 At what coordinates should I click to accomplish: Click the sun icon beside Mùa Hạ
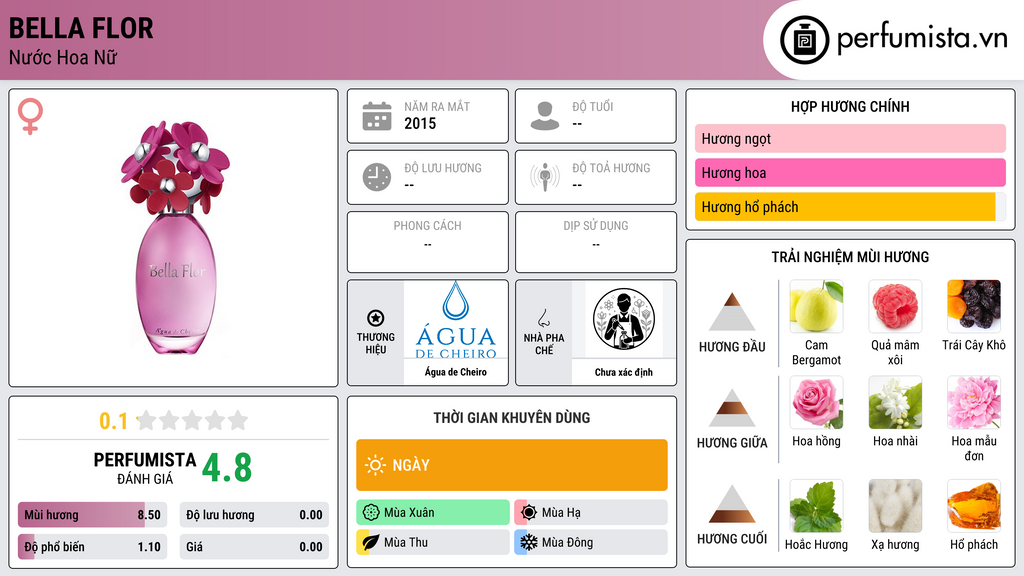point(529,513)
